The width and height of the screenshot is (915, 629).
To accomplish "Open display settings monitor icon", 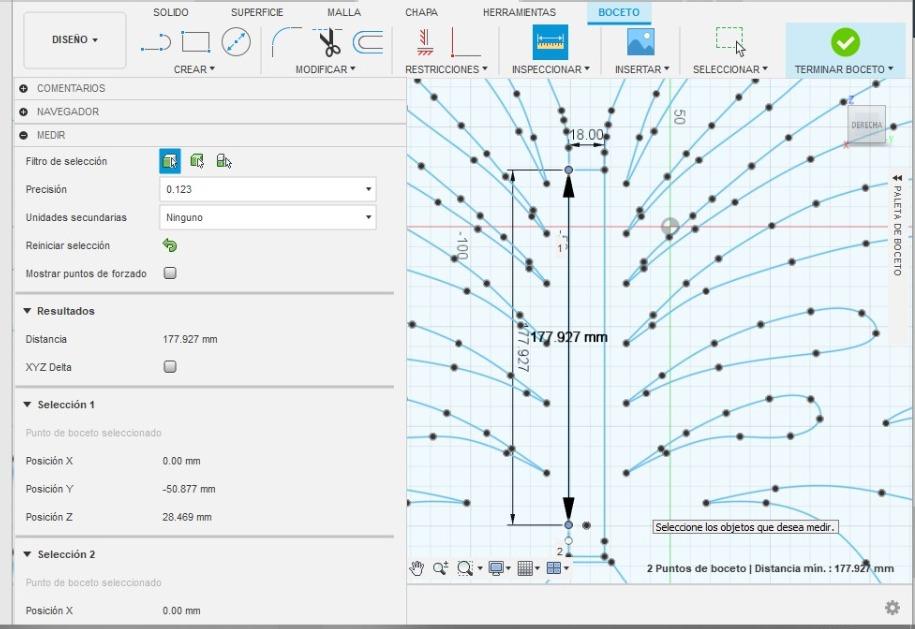I will 496,568.
